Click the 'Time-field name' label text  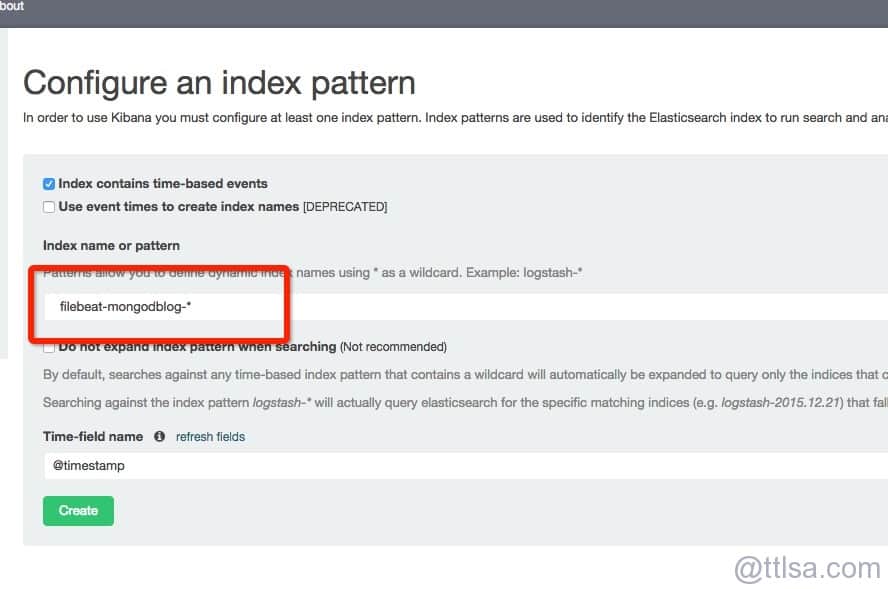94,437
